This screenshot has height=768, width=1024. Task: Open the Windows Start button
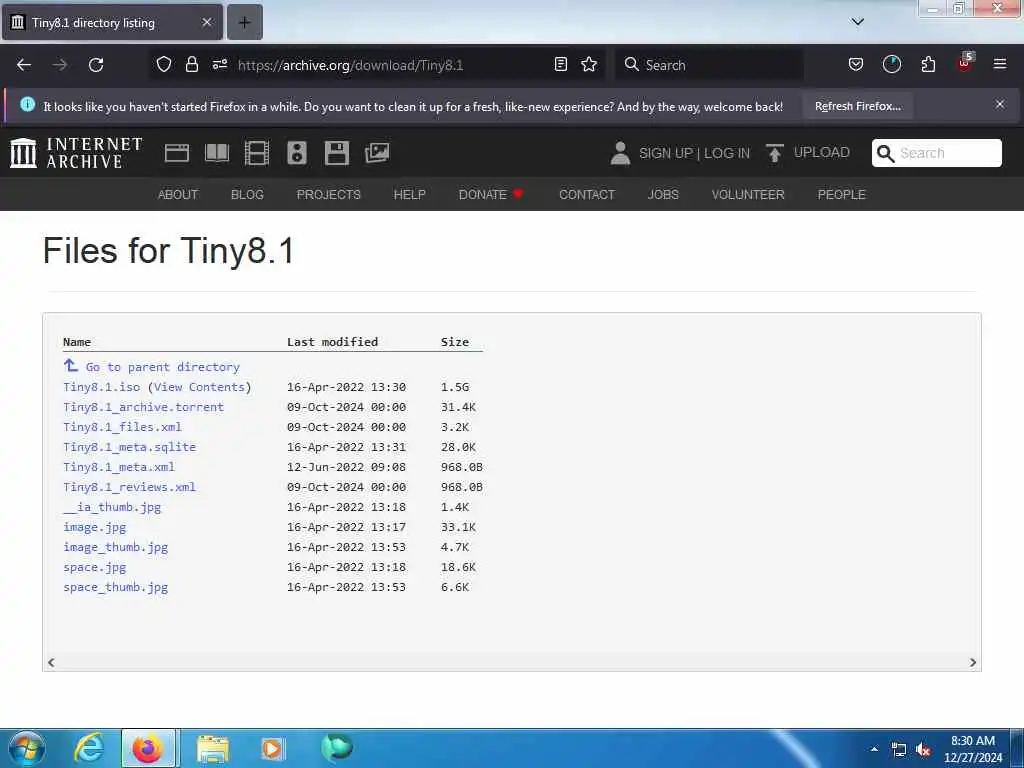[27, 748]
